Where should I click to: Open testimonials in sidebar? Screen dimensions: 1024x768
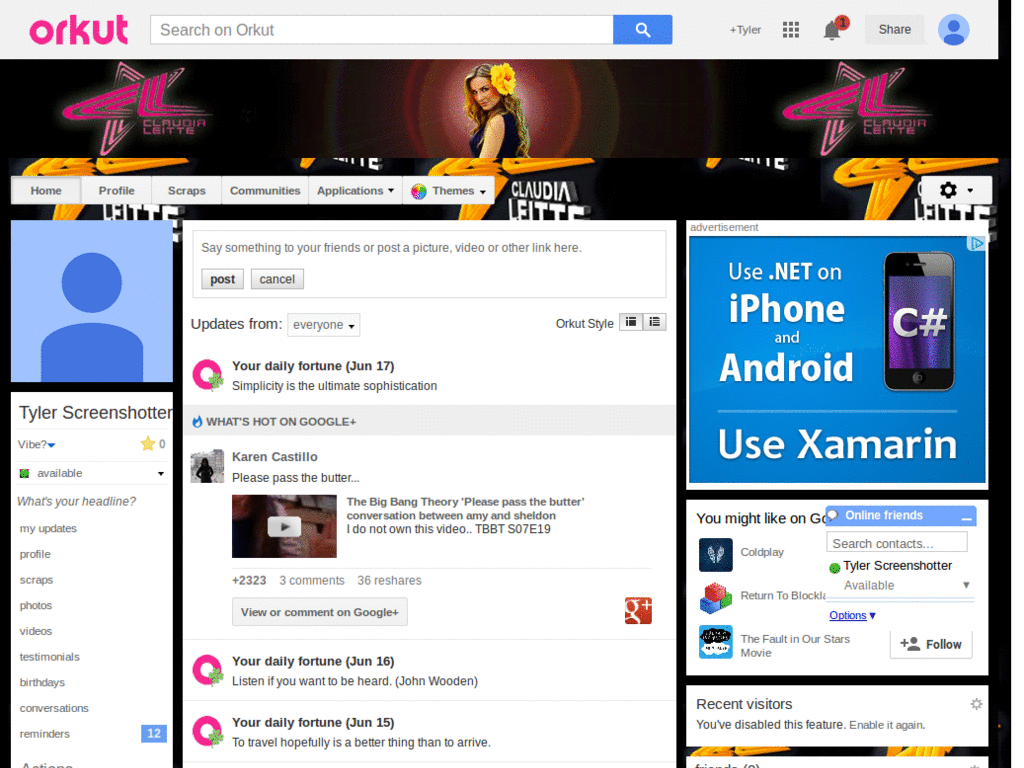point(50,657)
